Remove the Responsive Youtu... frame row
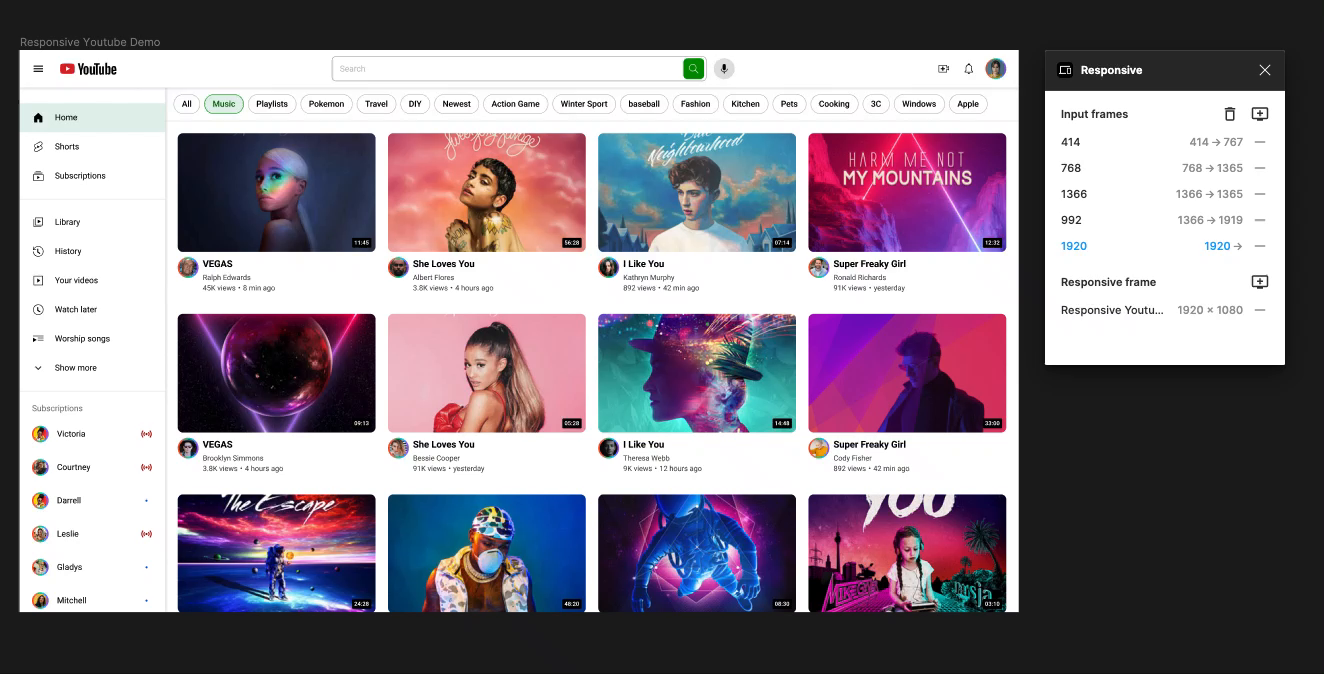 click(1260, 310)
